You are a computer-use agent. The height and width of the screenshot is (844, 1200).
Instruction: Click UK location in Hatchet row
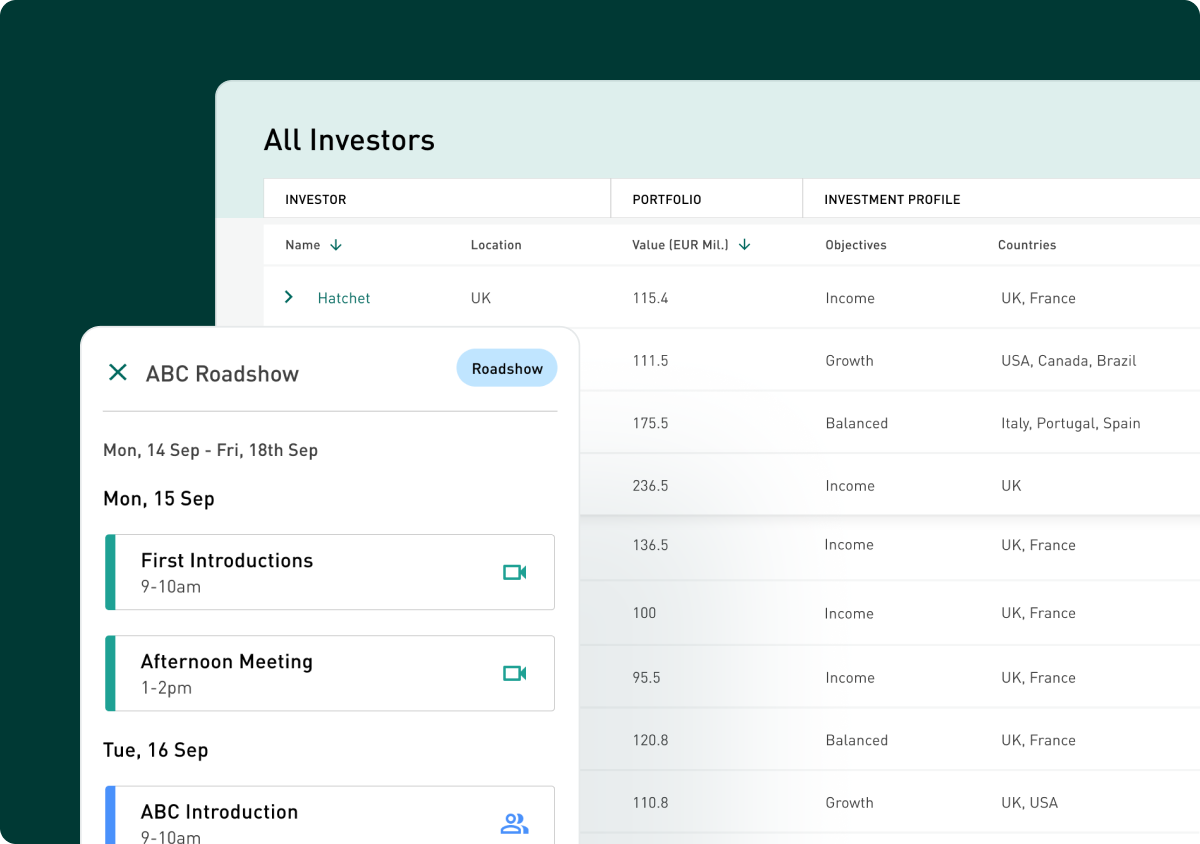481,298
